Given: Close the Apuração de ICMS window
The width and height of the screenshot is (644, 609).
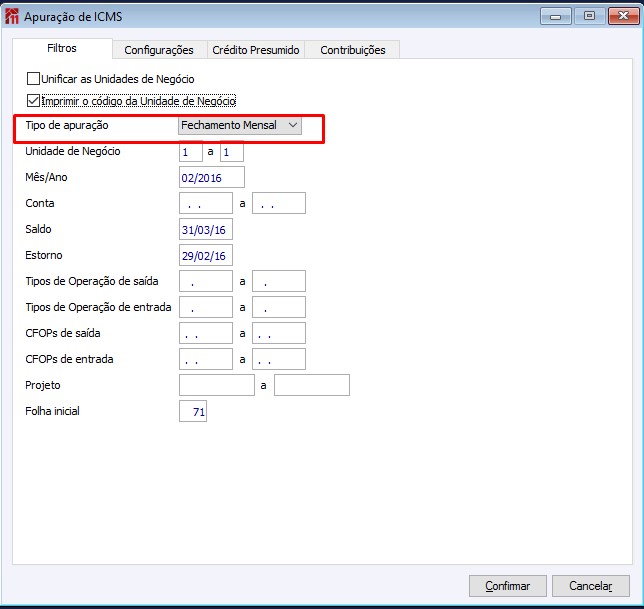Looking at the screenshot, I should [x=623, y=16].
